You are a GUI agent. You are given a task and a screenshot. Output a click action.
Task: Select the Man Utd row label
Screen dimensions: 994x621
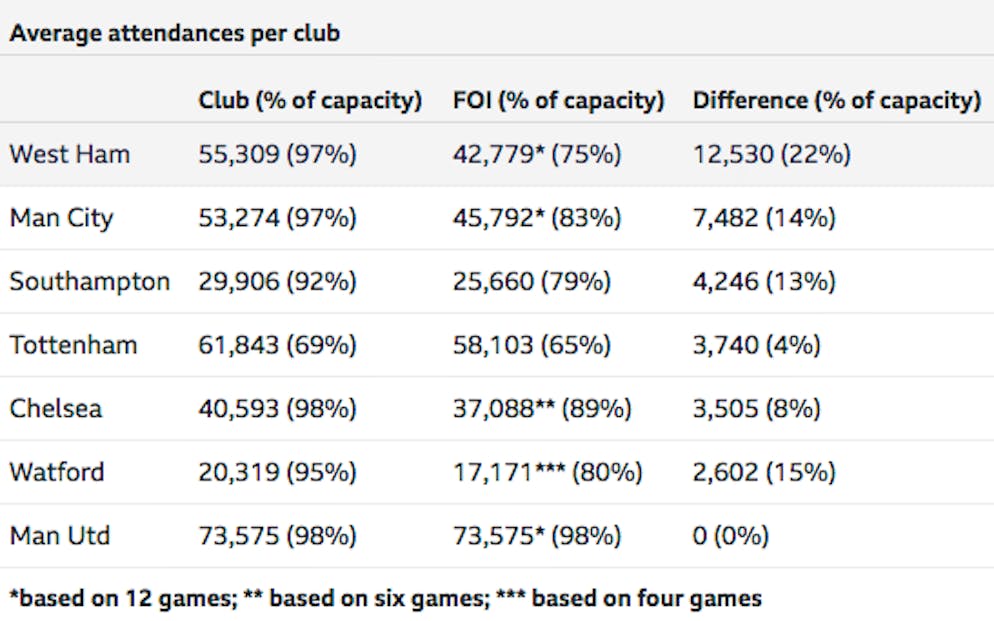coord(60,535)
